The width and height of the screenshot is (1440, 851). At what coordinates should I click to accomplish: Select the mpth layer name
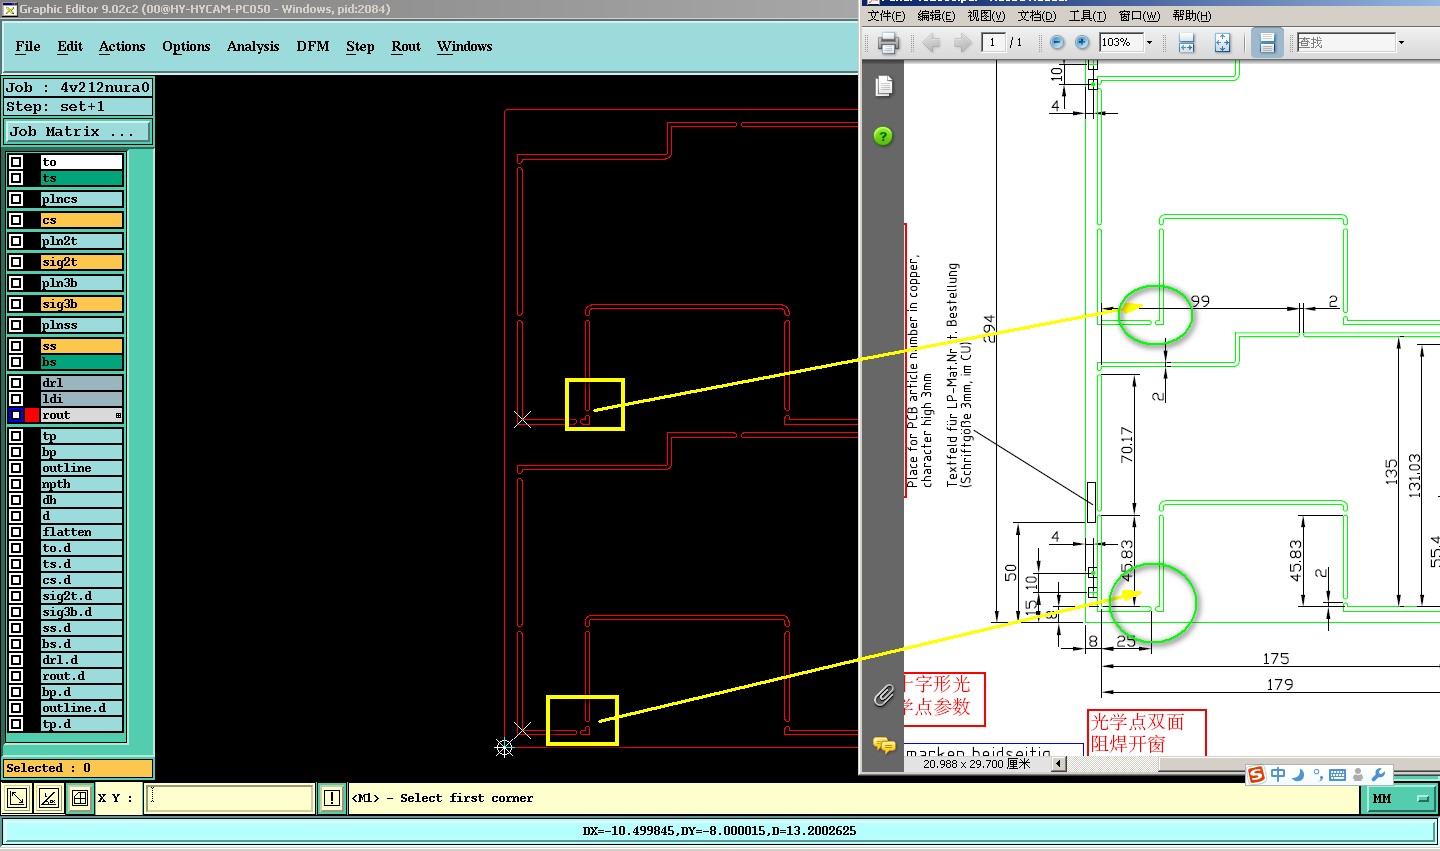[x=82, y=484]
